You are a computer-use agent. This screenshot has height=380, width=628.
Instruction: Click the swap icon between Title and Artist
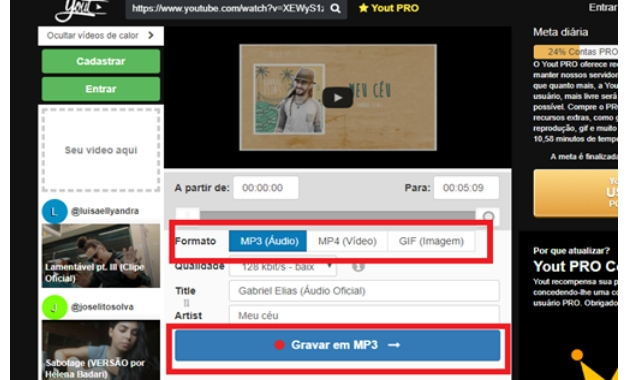coord(186,303)
